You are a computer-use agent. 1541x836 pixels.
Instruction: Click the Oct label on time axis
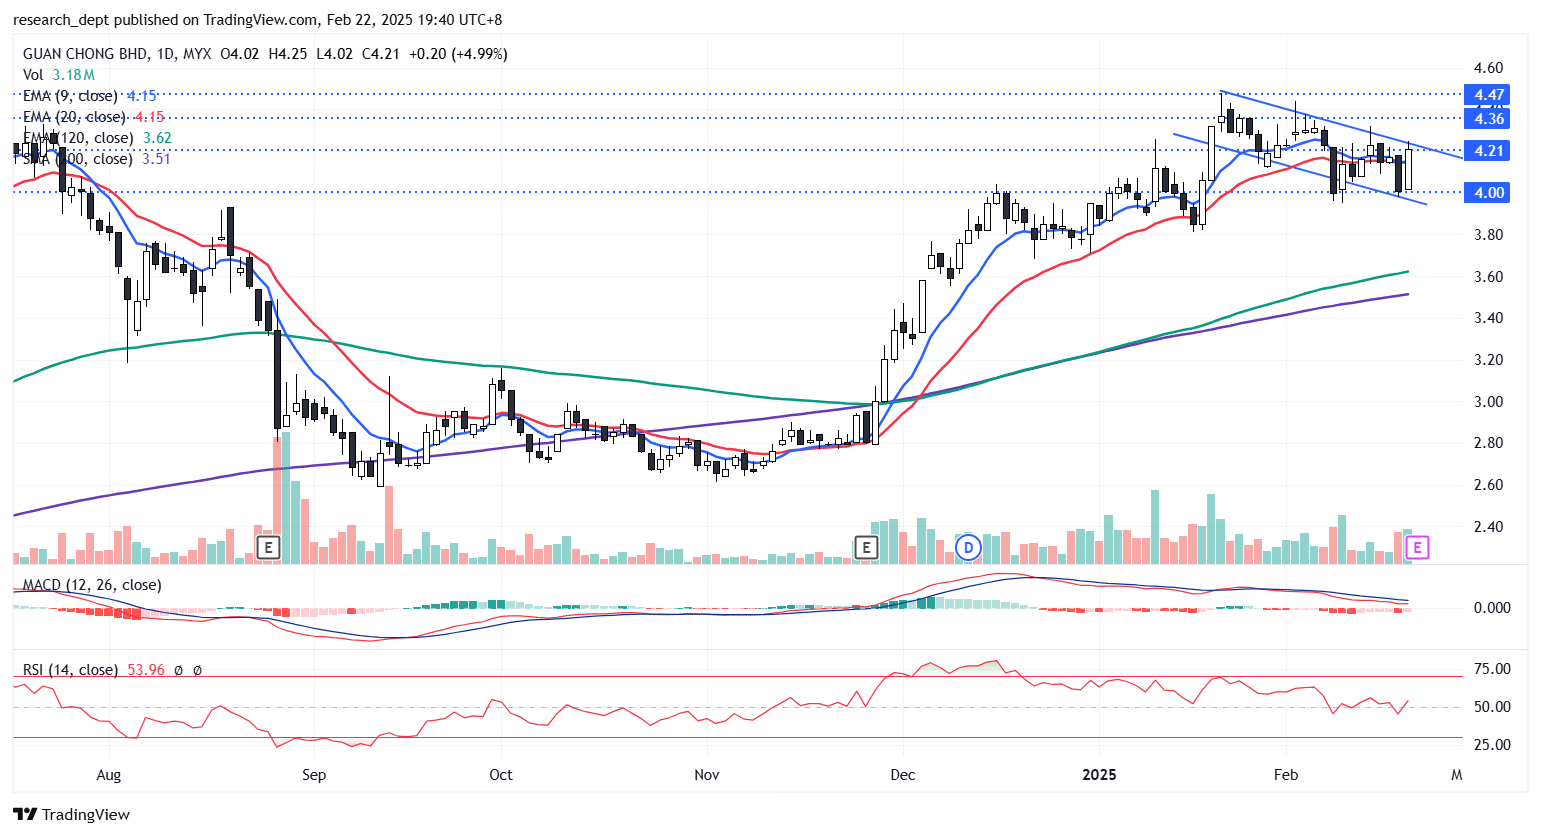[x=501, y=775]
